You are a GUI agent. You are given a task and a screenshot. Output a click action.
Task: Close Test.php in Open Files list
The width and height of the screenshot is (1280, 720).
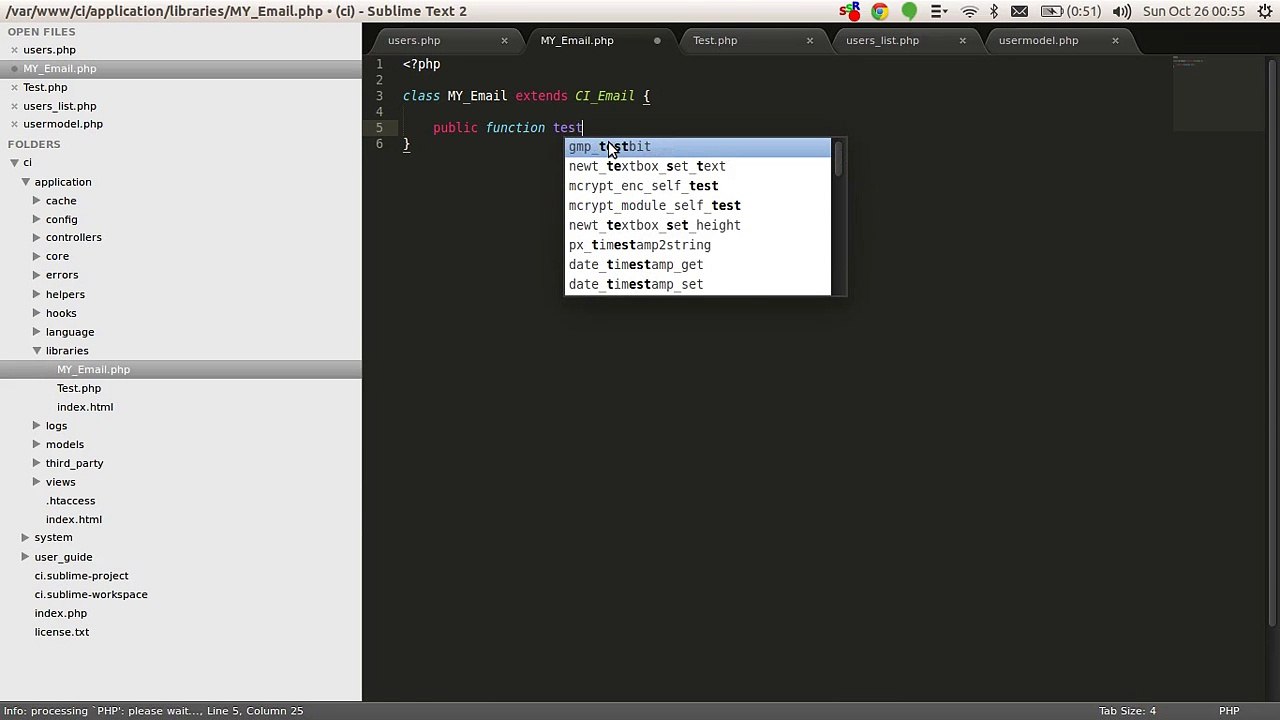(14, 87)
